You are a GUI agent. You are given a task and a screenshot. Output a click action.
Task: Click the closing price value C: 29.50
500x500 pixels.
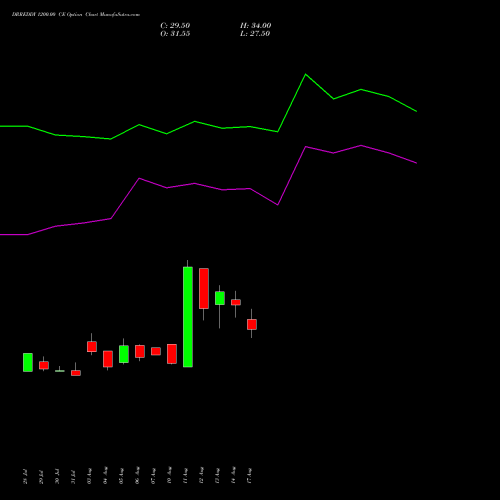(x=175, y=26)
